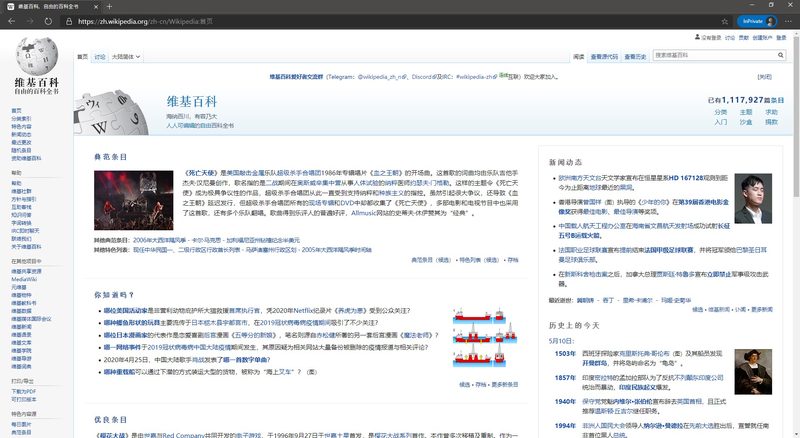Image resolution: width=800 pixels, height=438 pixels.
Task: Reload the page with the refresh icon
Action: (x=48, y=21)
